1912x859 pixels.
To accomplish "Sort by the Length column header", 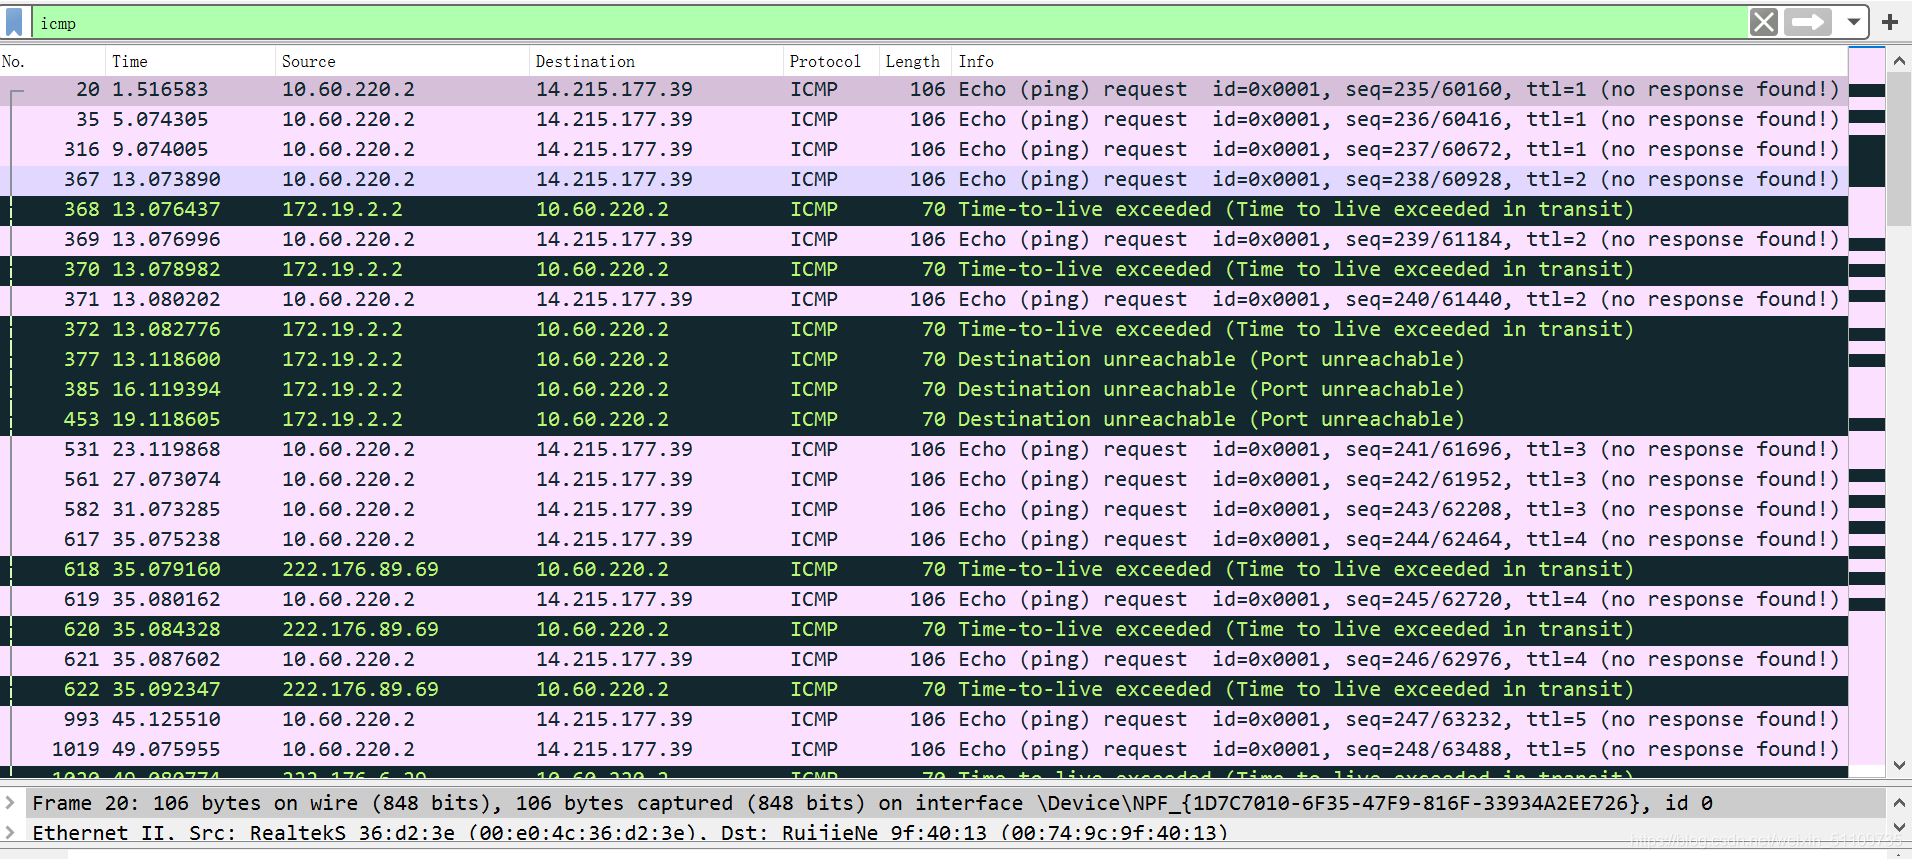I will pyautogui.click(x=915, y=61).
